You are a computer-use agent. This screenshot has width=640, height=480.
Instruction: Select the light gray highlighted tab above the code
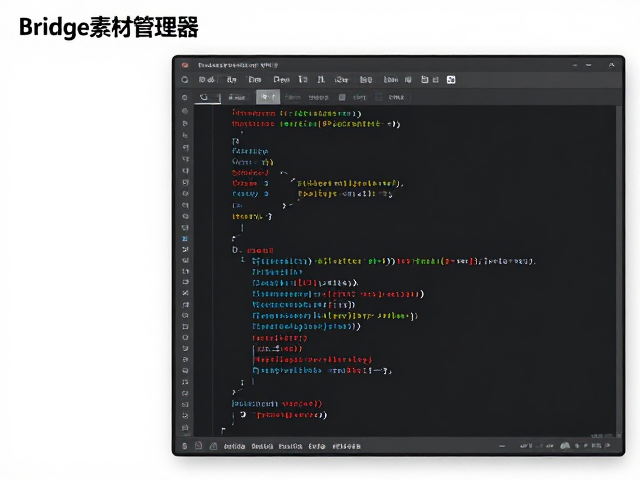[x=268, y=97]
